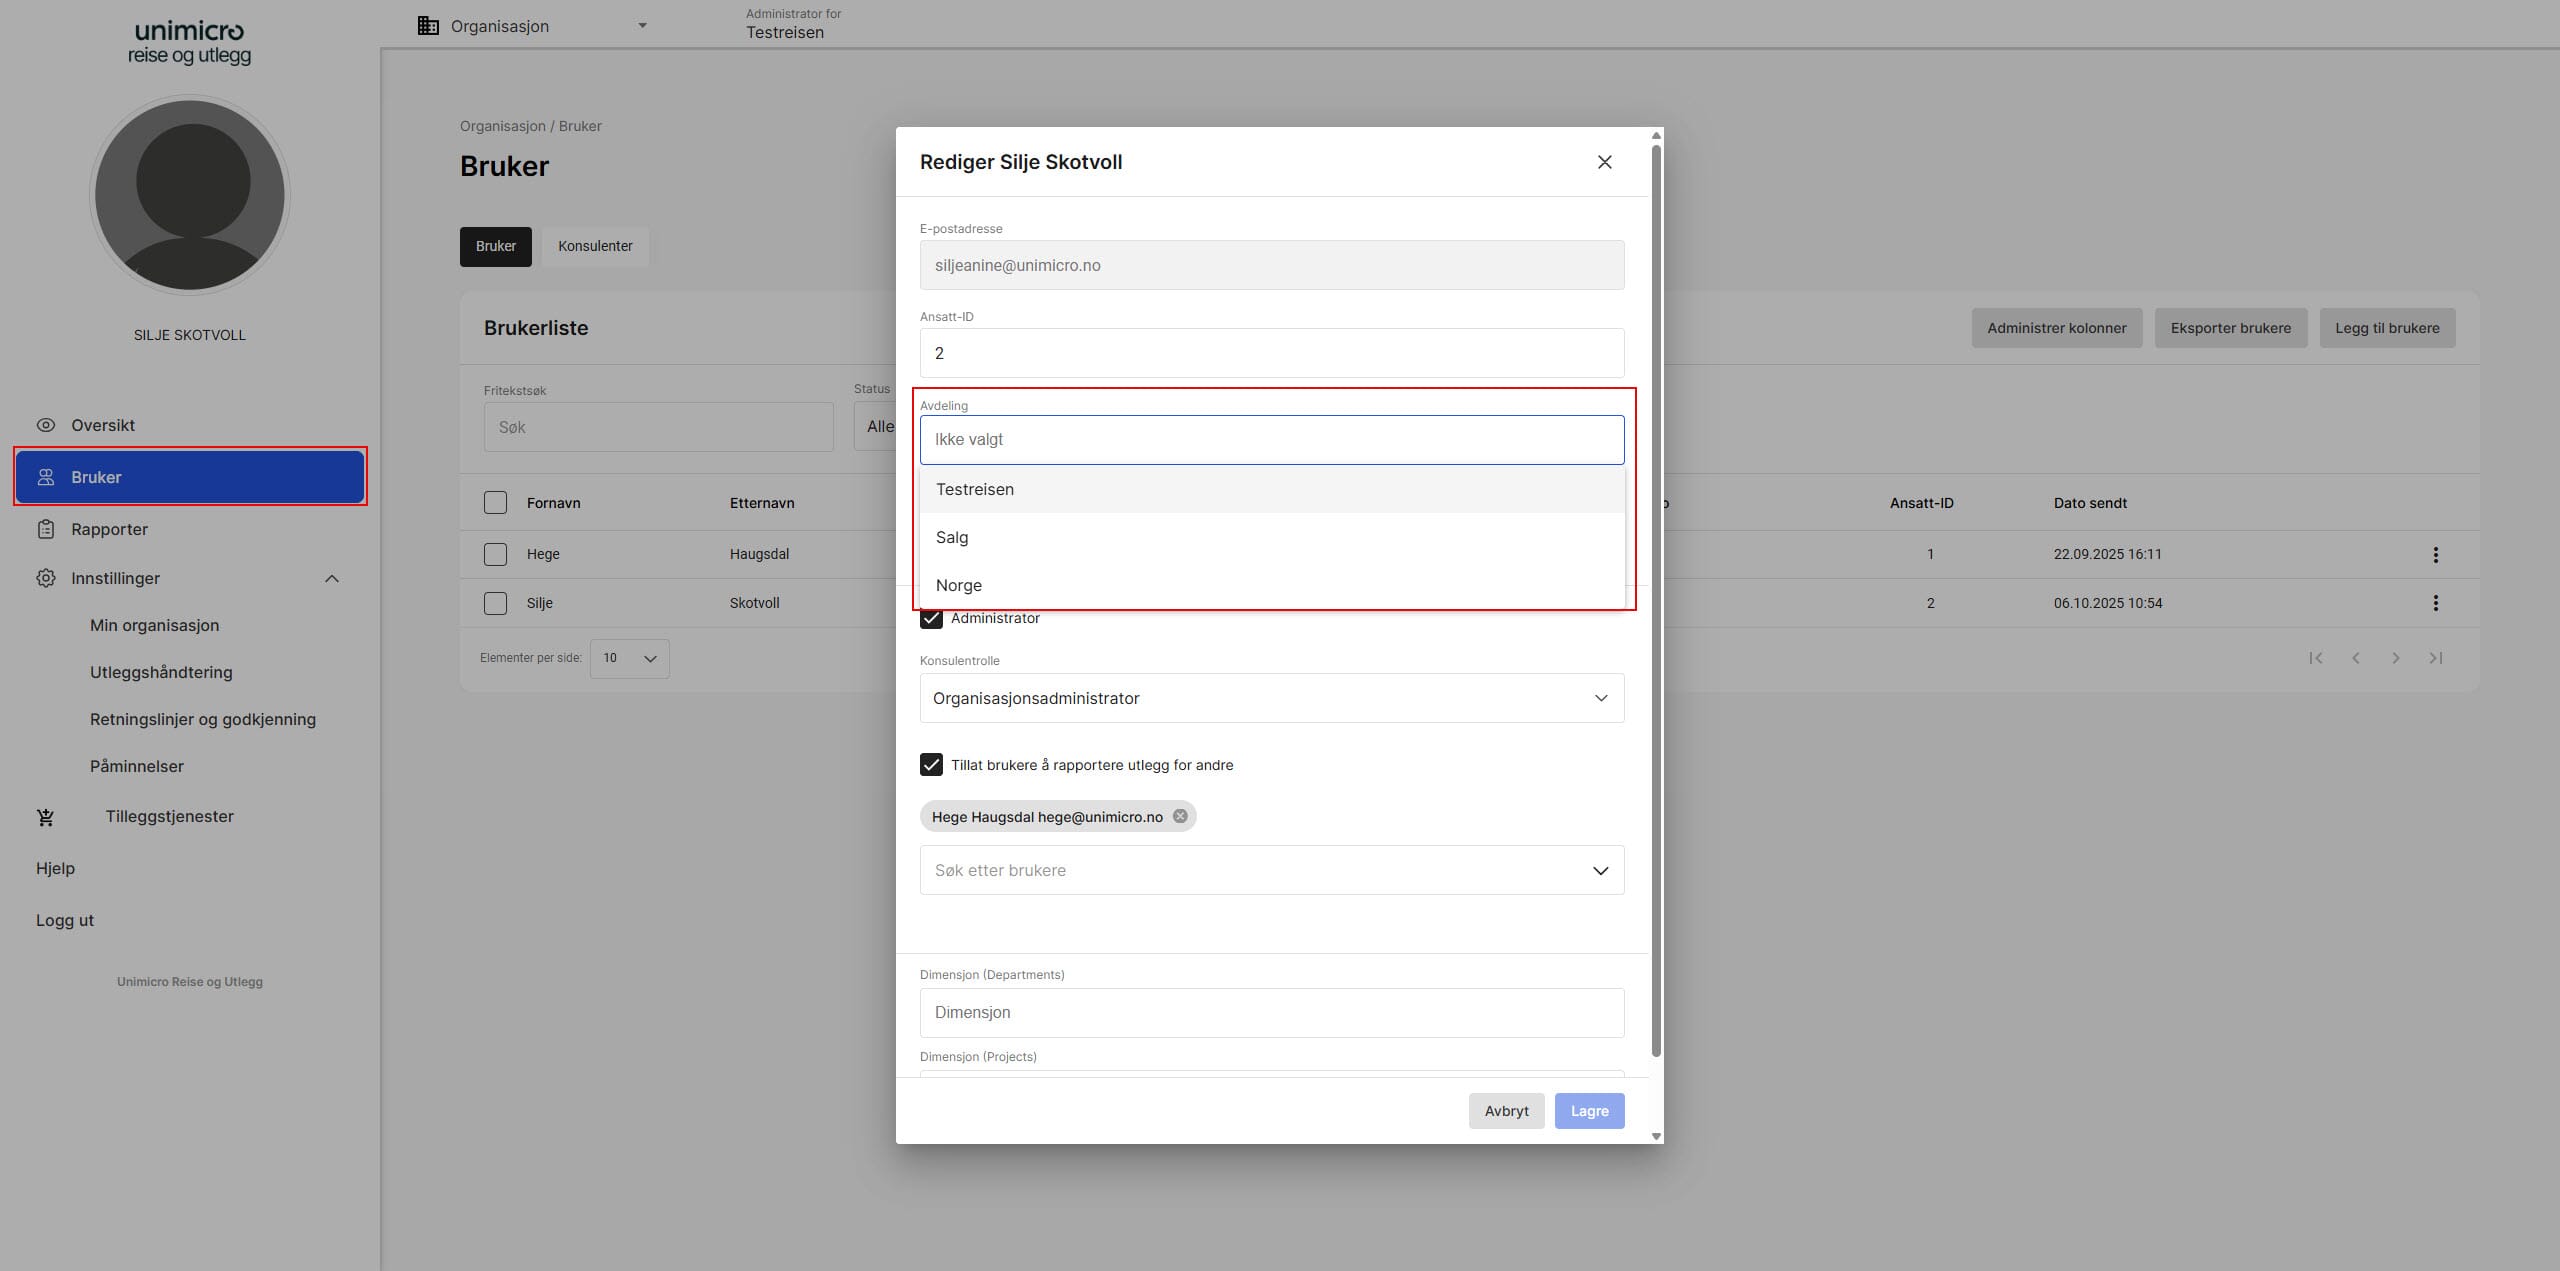
Task: Click the Organisasjon building icon
Action: [x=428, y=26]
